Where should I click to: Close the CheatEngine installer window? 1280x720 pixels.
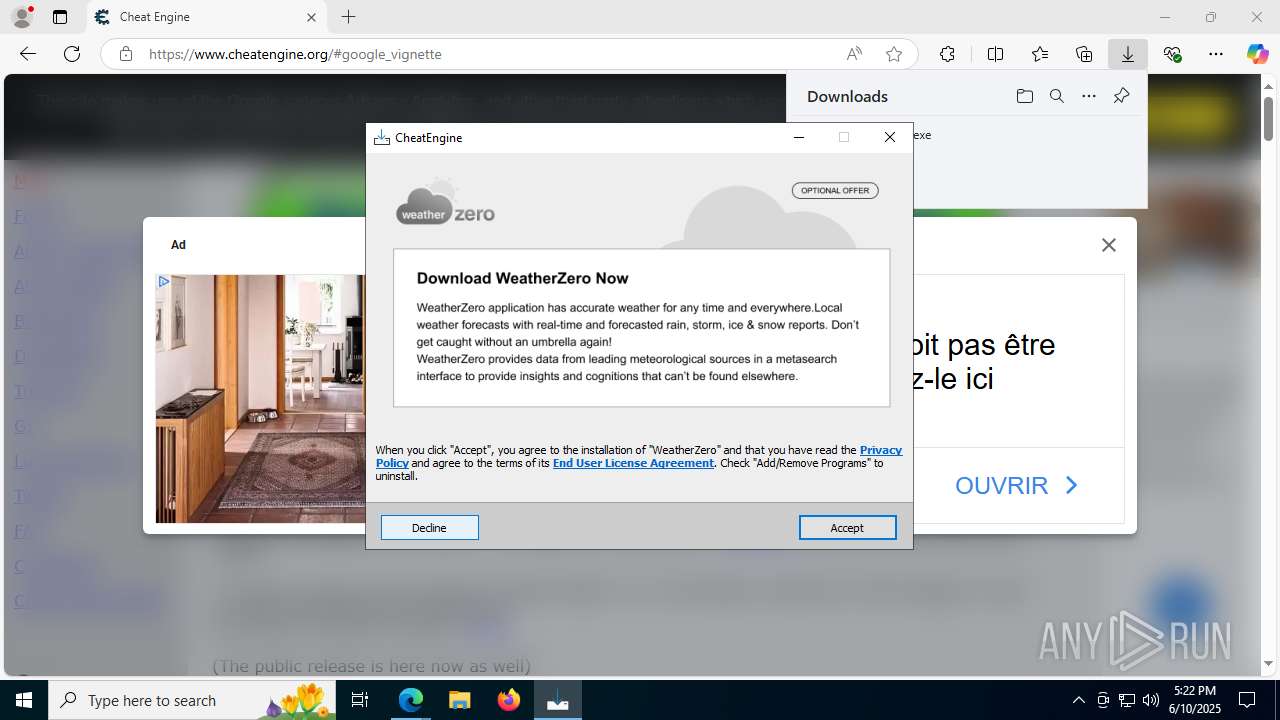[x=889, y=138]
